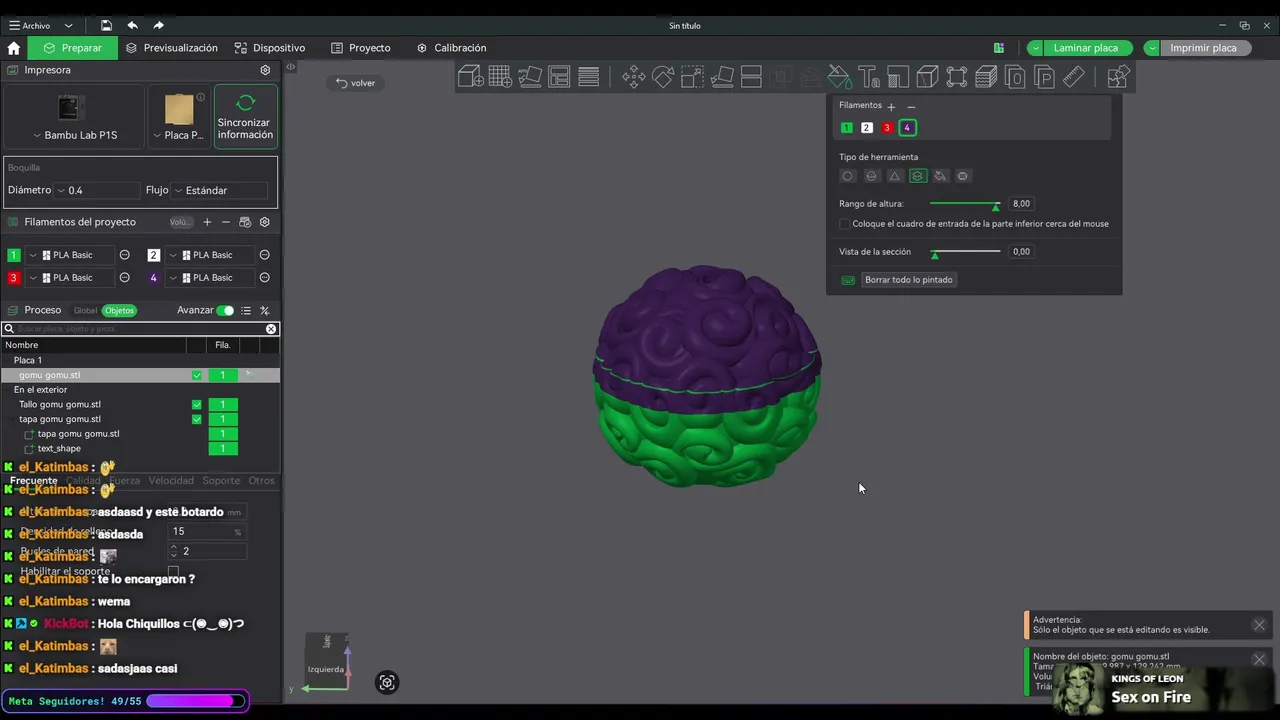This screenshot has height=720, width=1280.
Task: Open the Laminar placa dropdown arrow
Action: pyautogui.click(x=1035, y=48)
